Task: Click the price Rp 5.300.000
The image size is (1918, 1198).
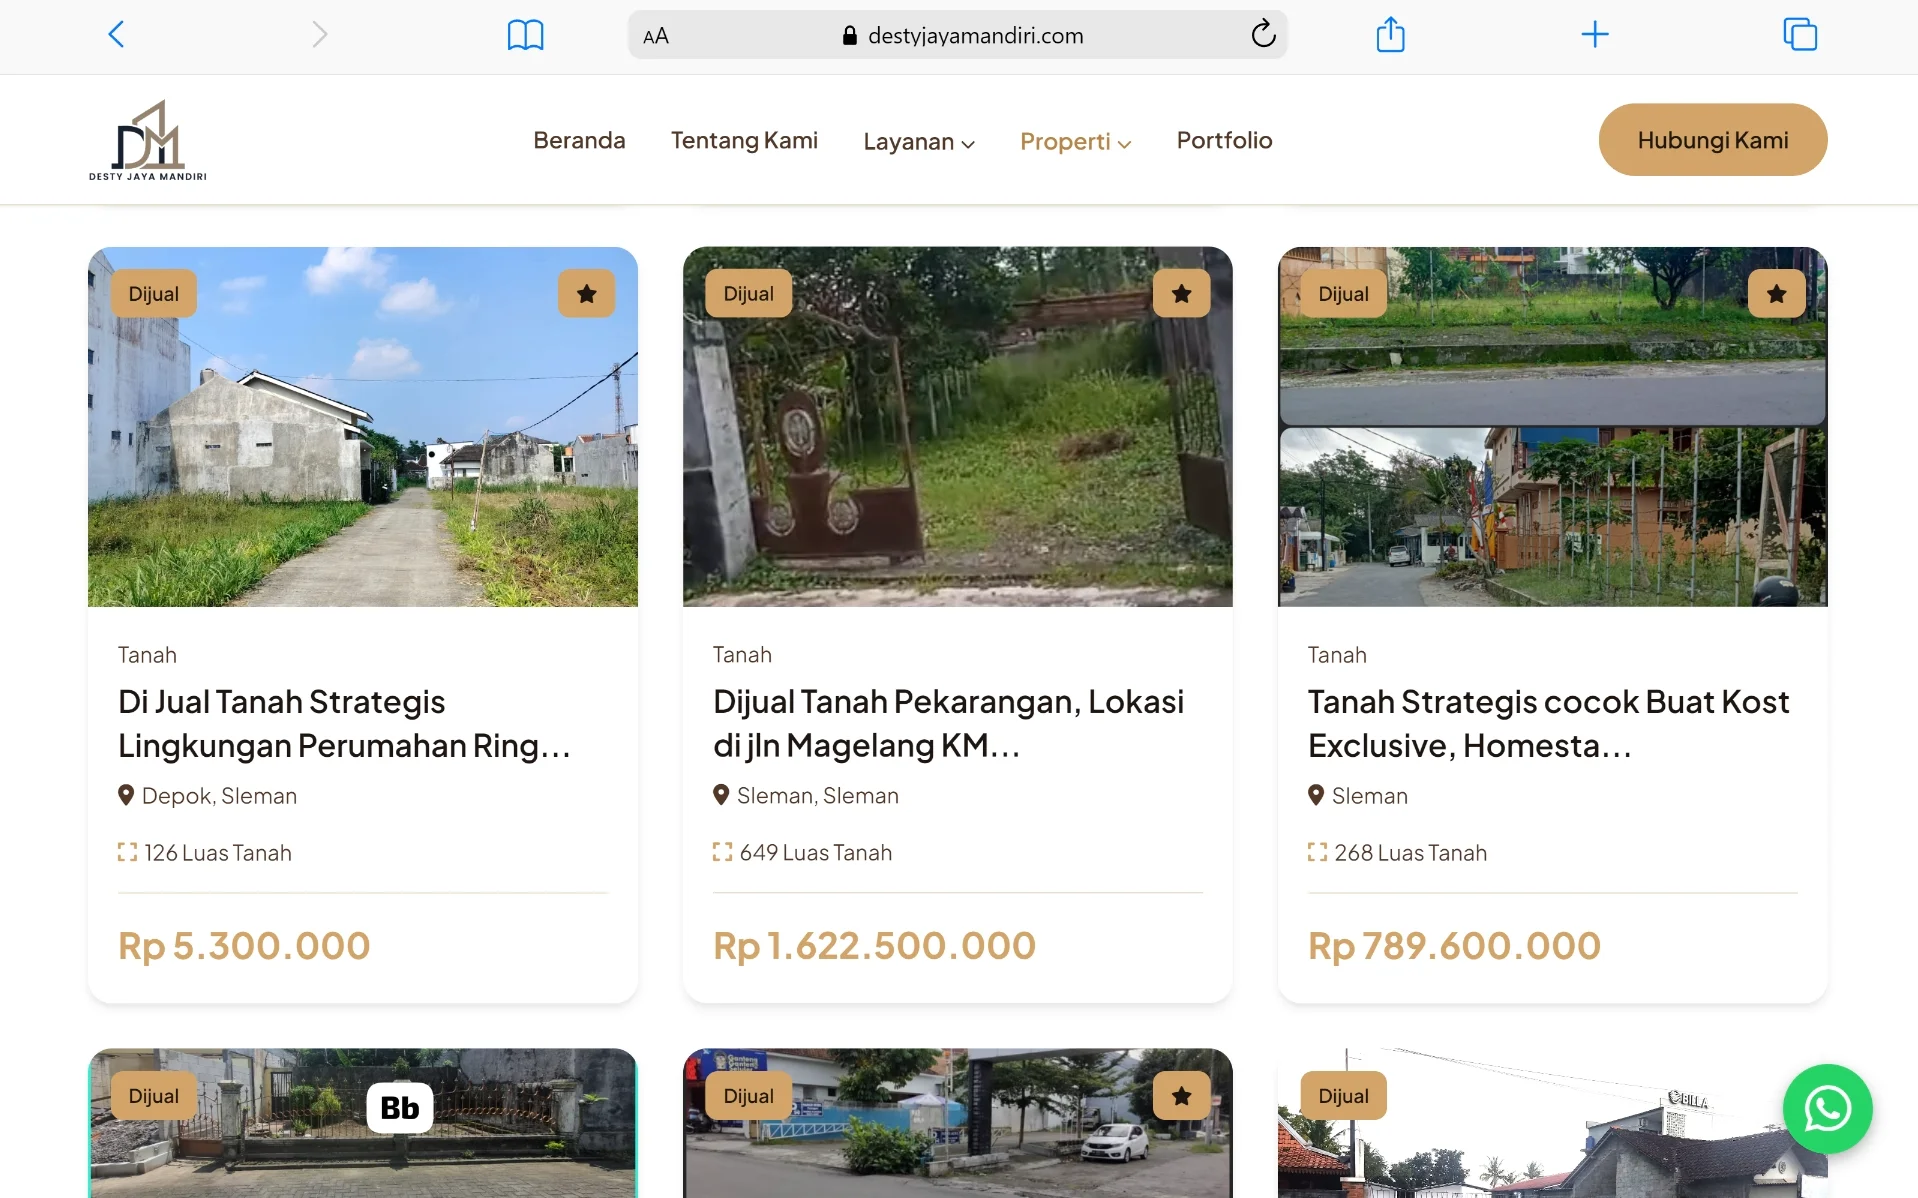Action: pyautogui.click(x=244, y=945)
